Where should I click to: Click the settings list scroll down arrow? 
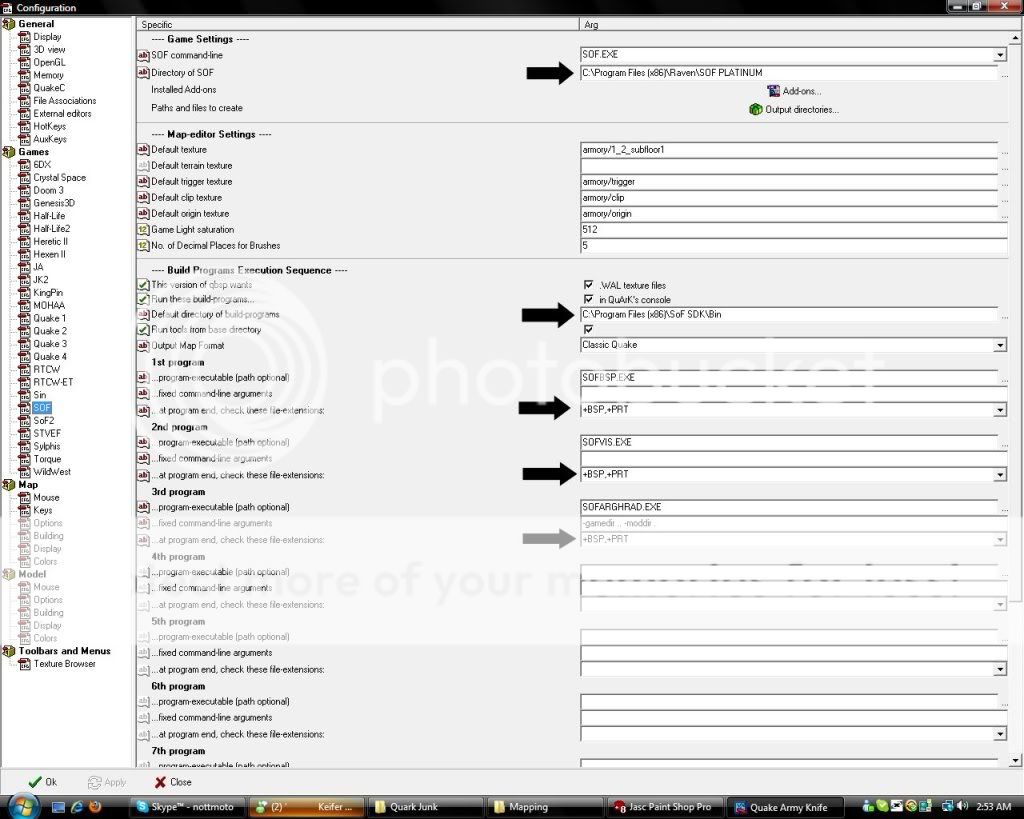pos(1016,760)
